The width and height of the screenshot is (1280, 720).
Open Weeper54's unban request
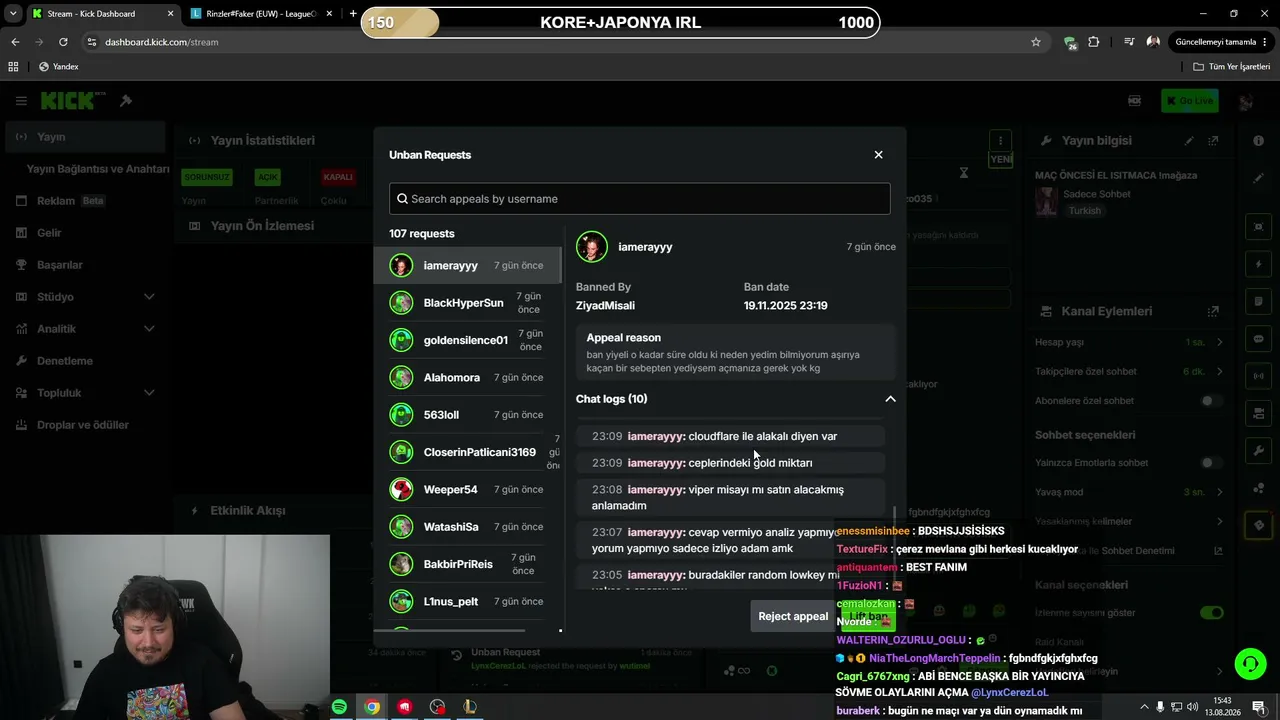coord(468,489)
